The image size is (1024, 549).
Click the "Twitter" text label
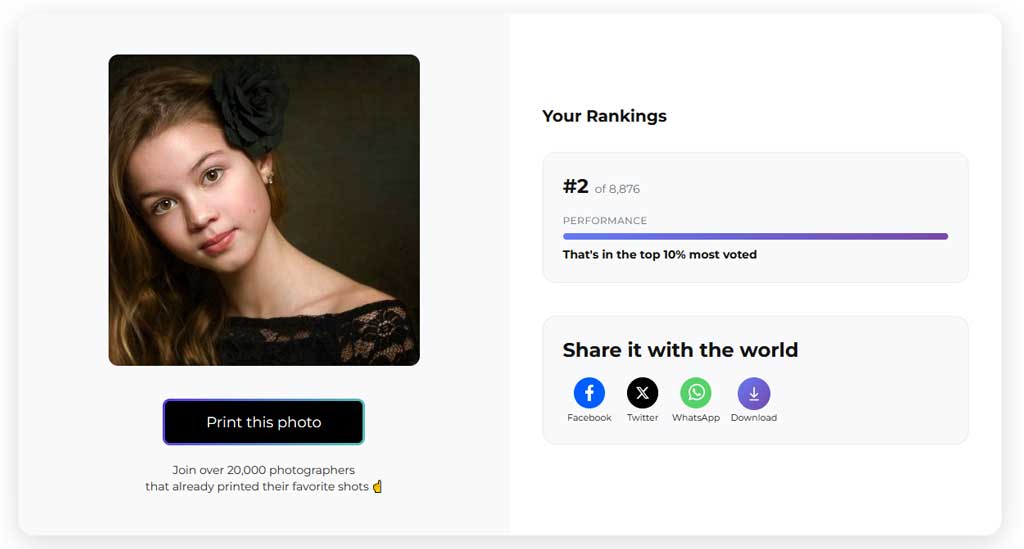(642, 418)
